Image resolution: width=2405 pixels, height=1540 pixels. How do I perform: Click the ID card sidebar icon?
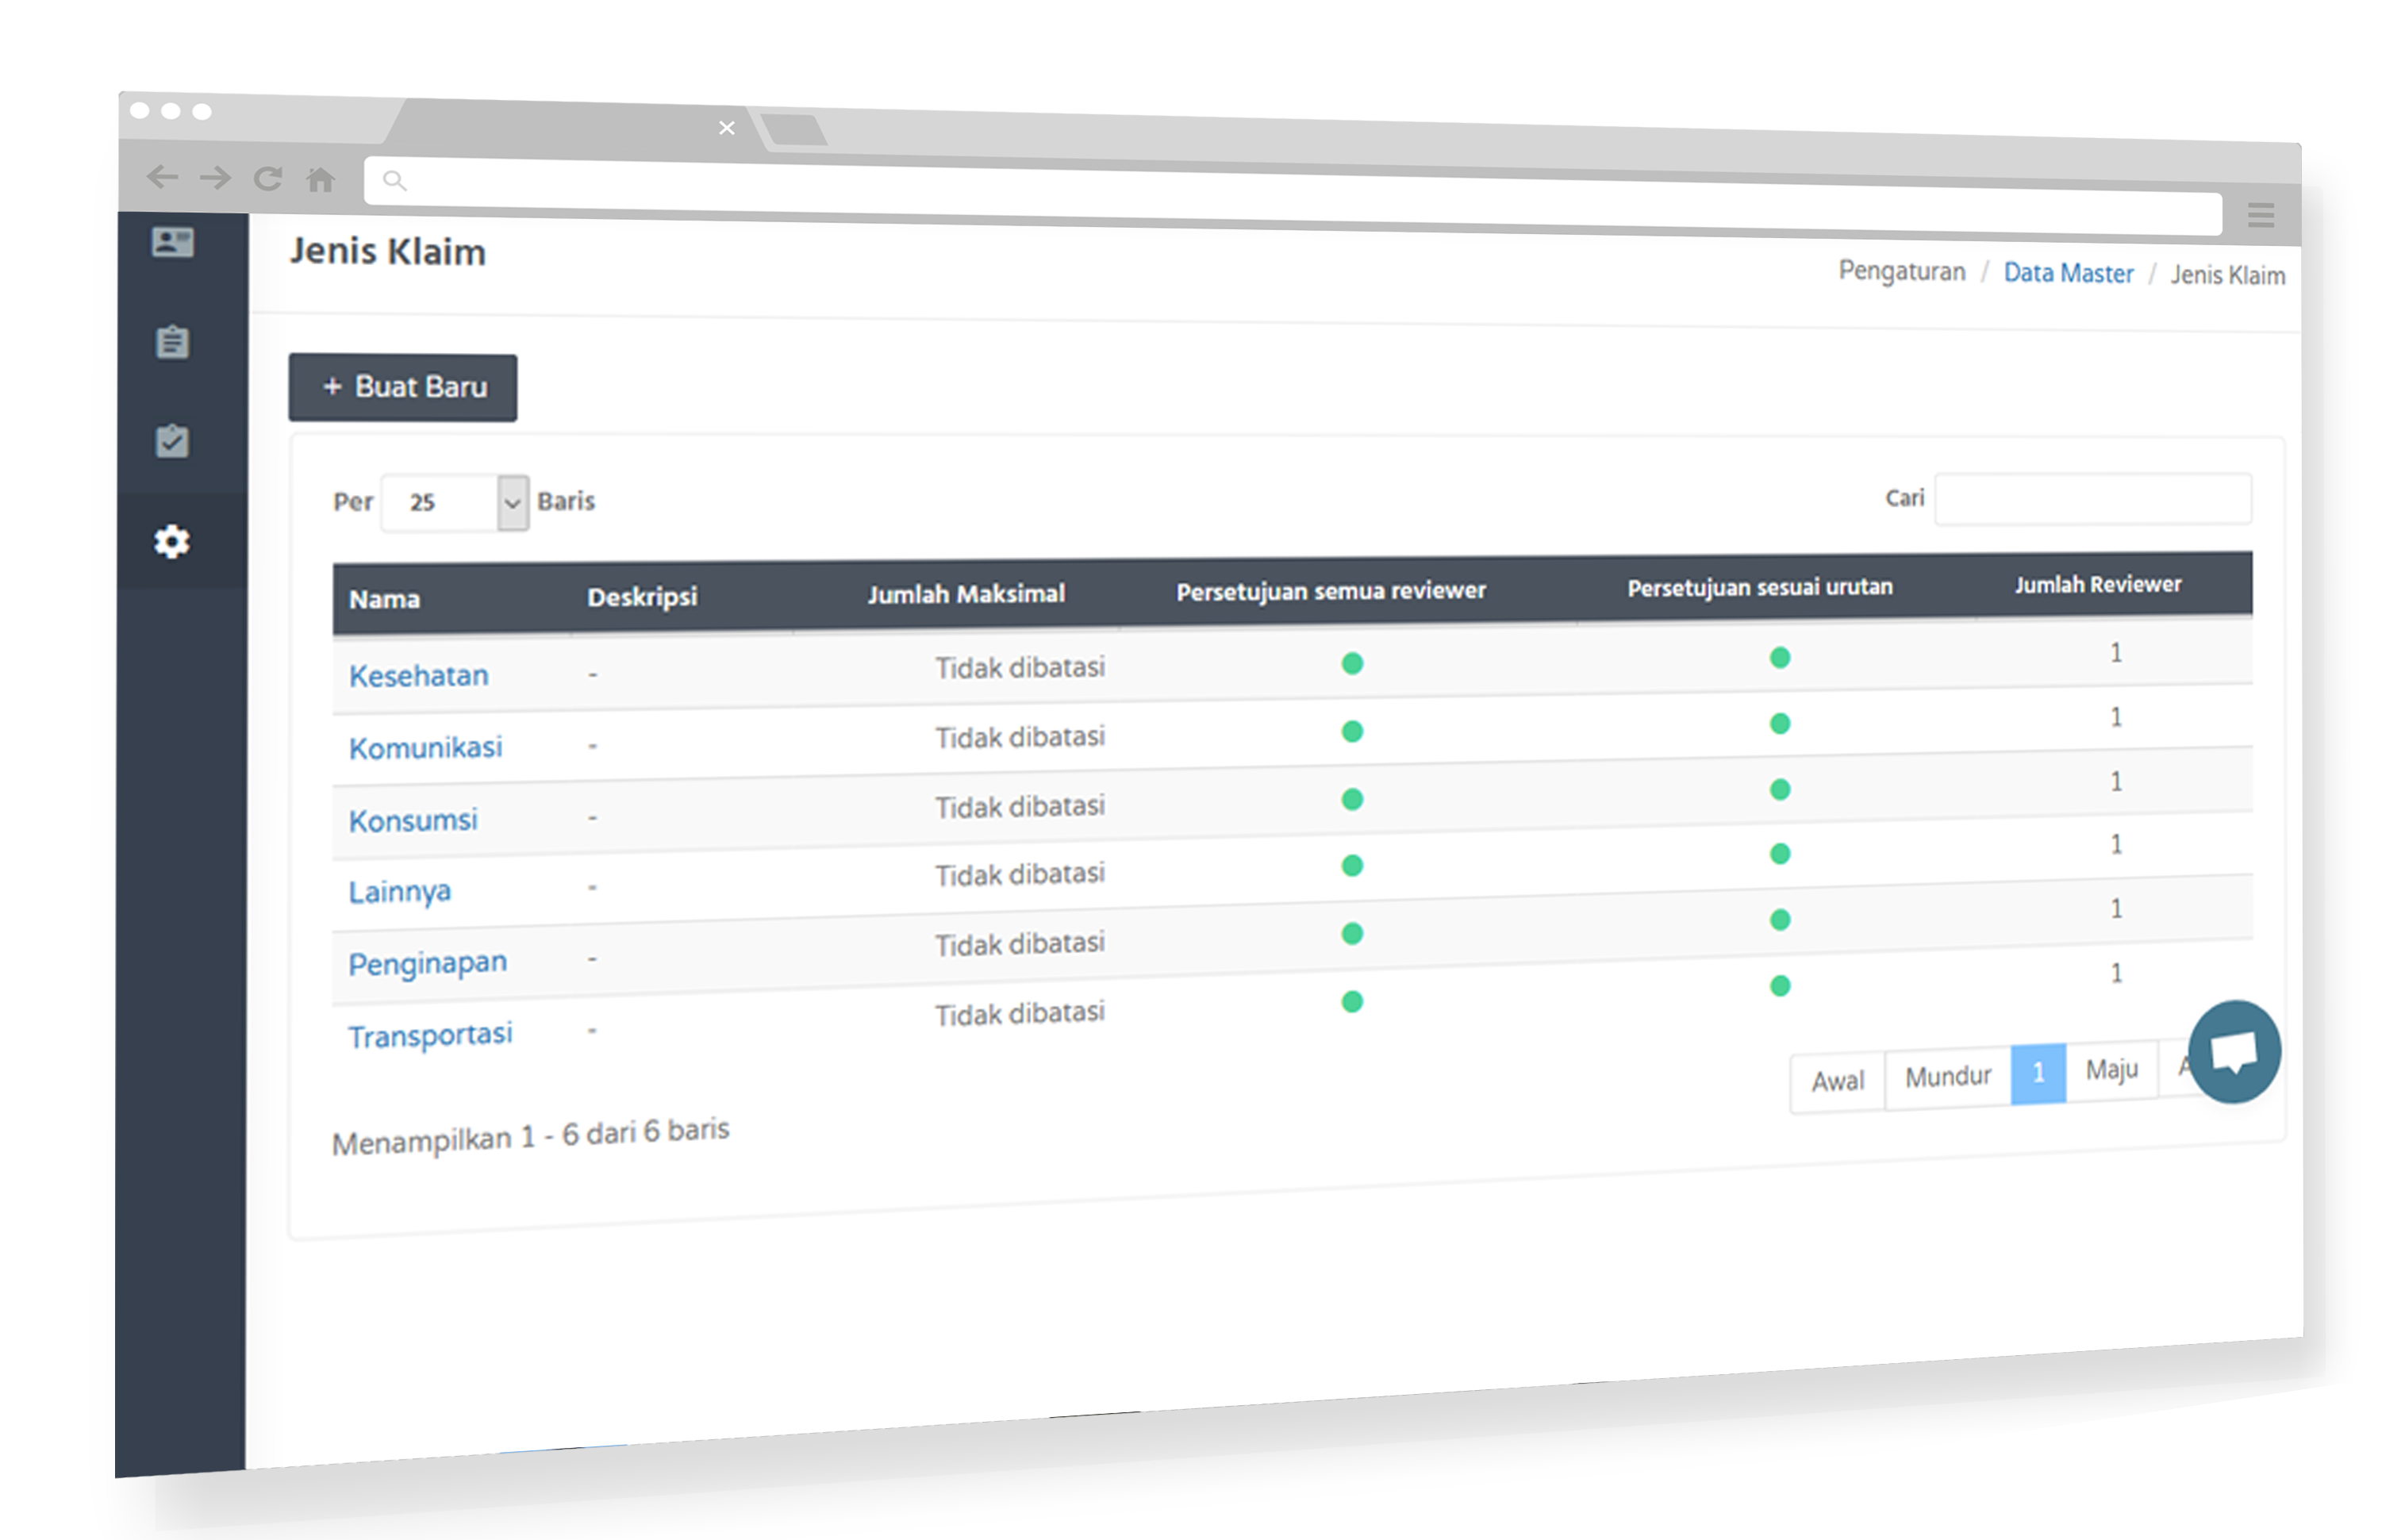pyautogui.click(x=172, y=242)
